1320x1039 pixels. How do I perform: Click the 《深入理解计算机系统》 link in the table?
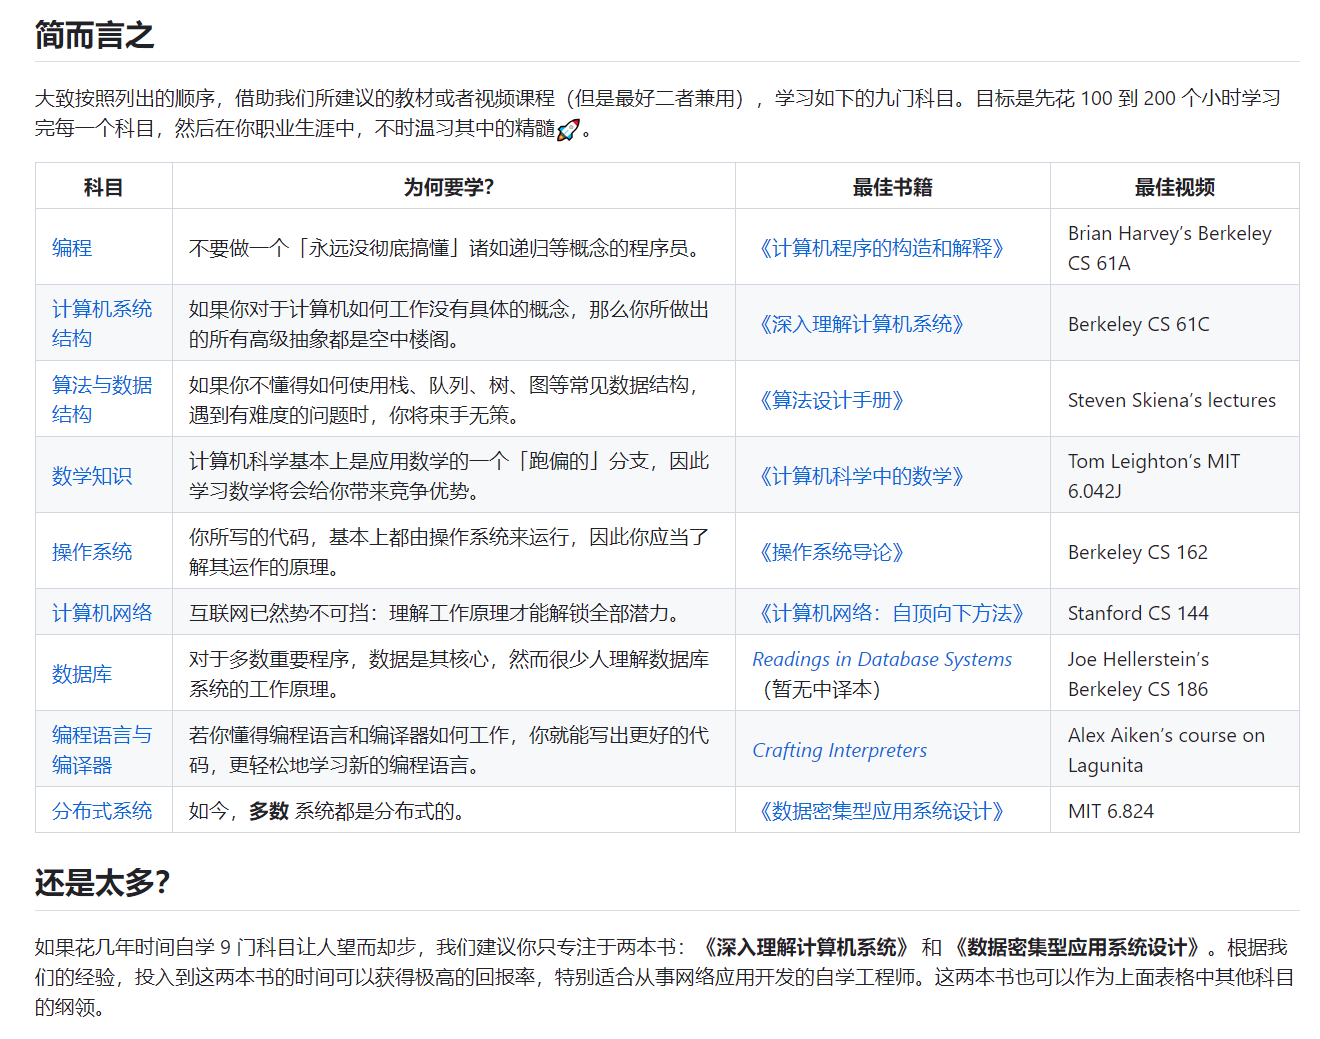tap(861, 324)
